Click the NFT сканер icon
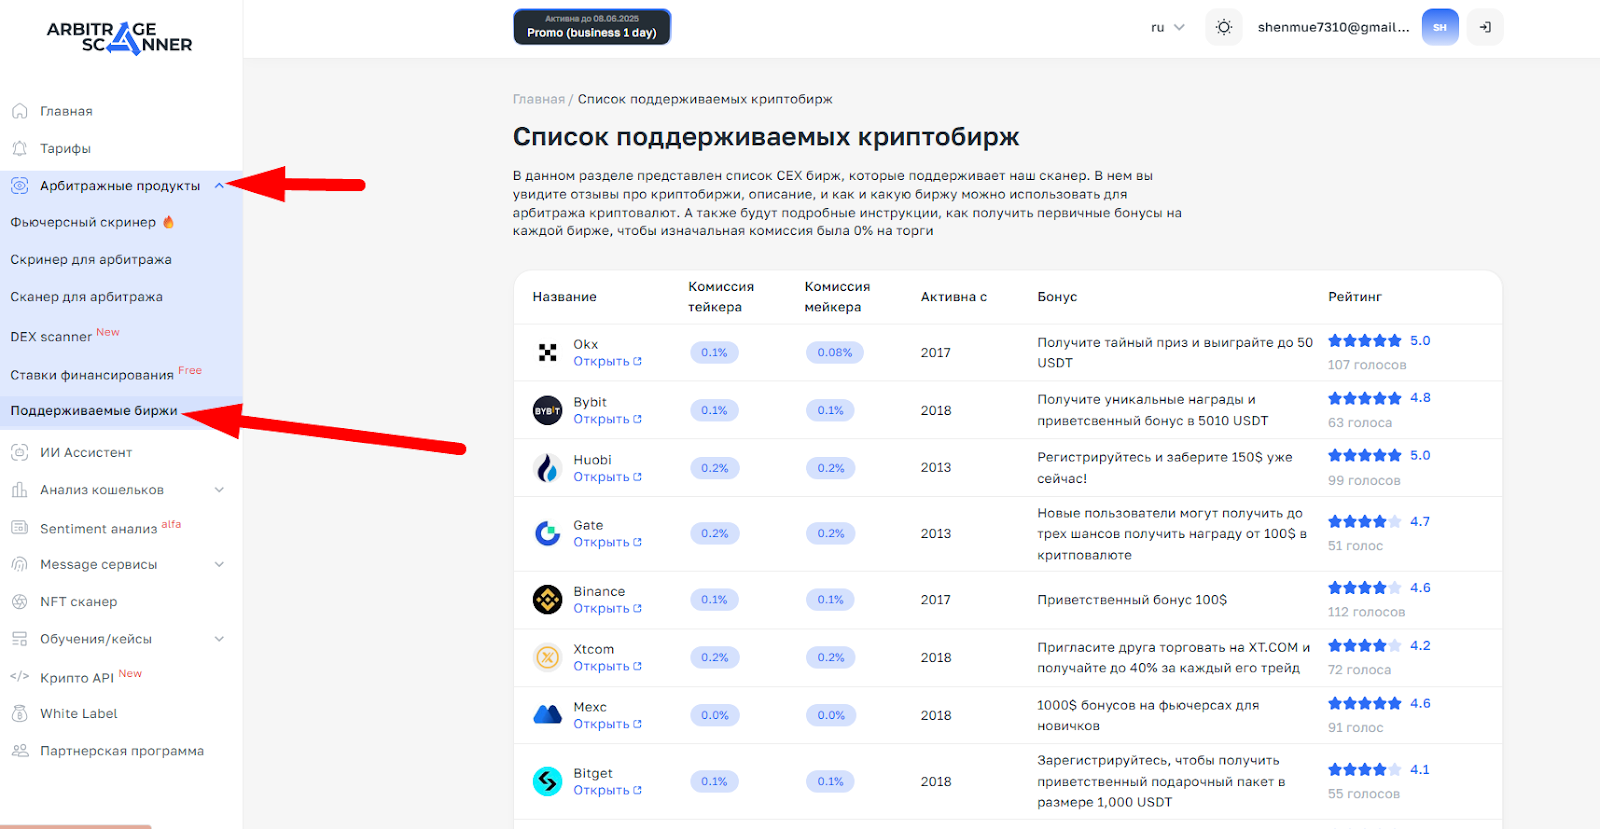The height and width of the screenshot is (829, 1600). click(19, 602)
